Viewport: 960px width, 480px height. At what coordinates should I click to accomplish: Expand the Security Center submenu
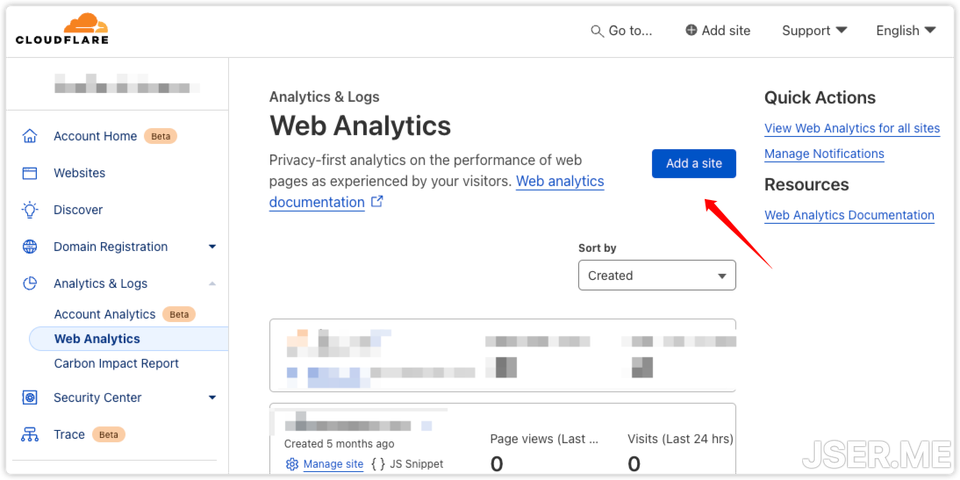pos(212,398)
